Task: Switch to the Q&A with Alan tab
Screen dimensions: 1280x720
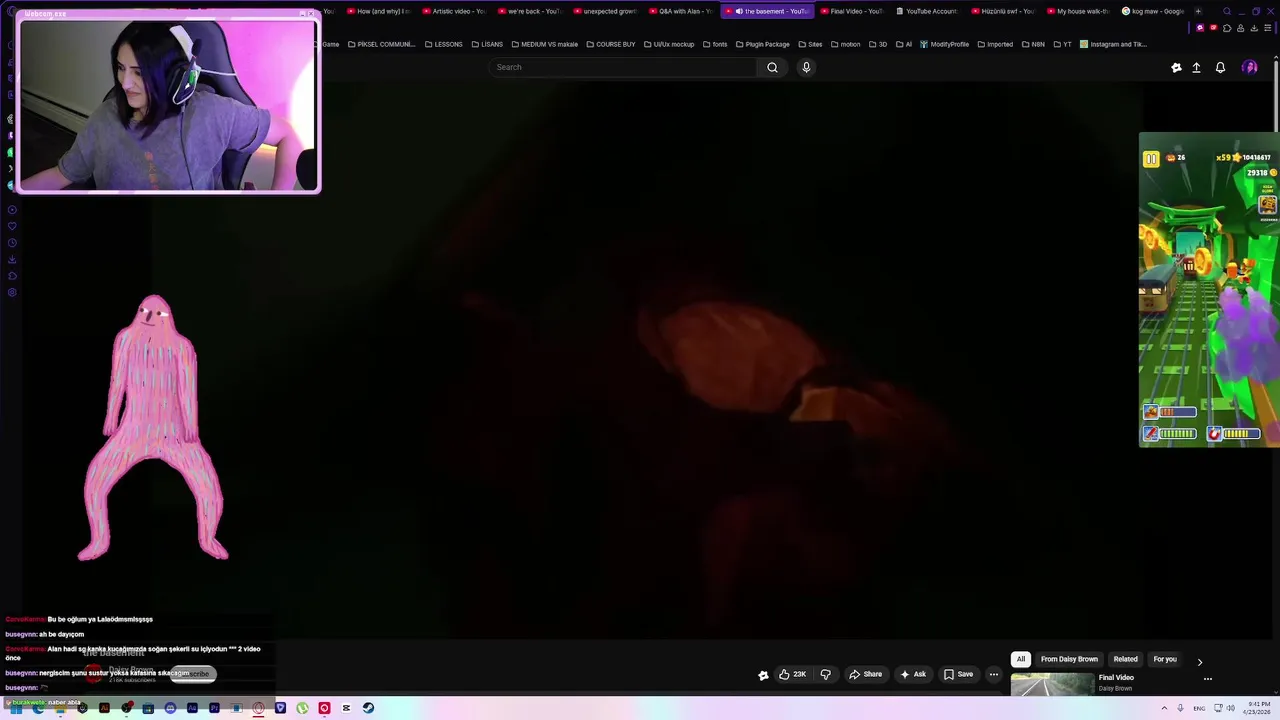Action: point(680,11)
